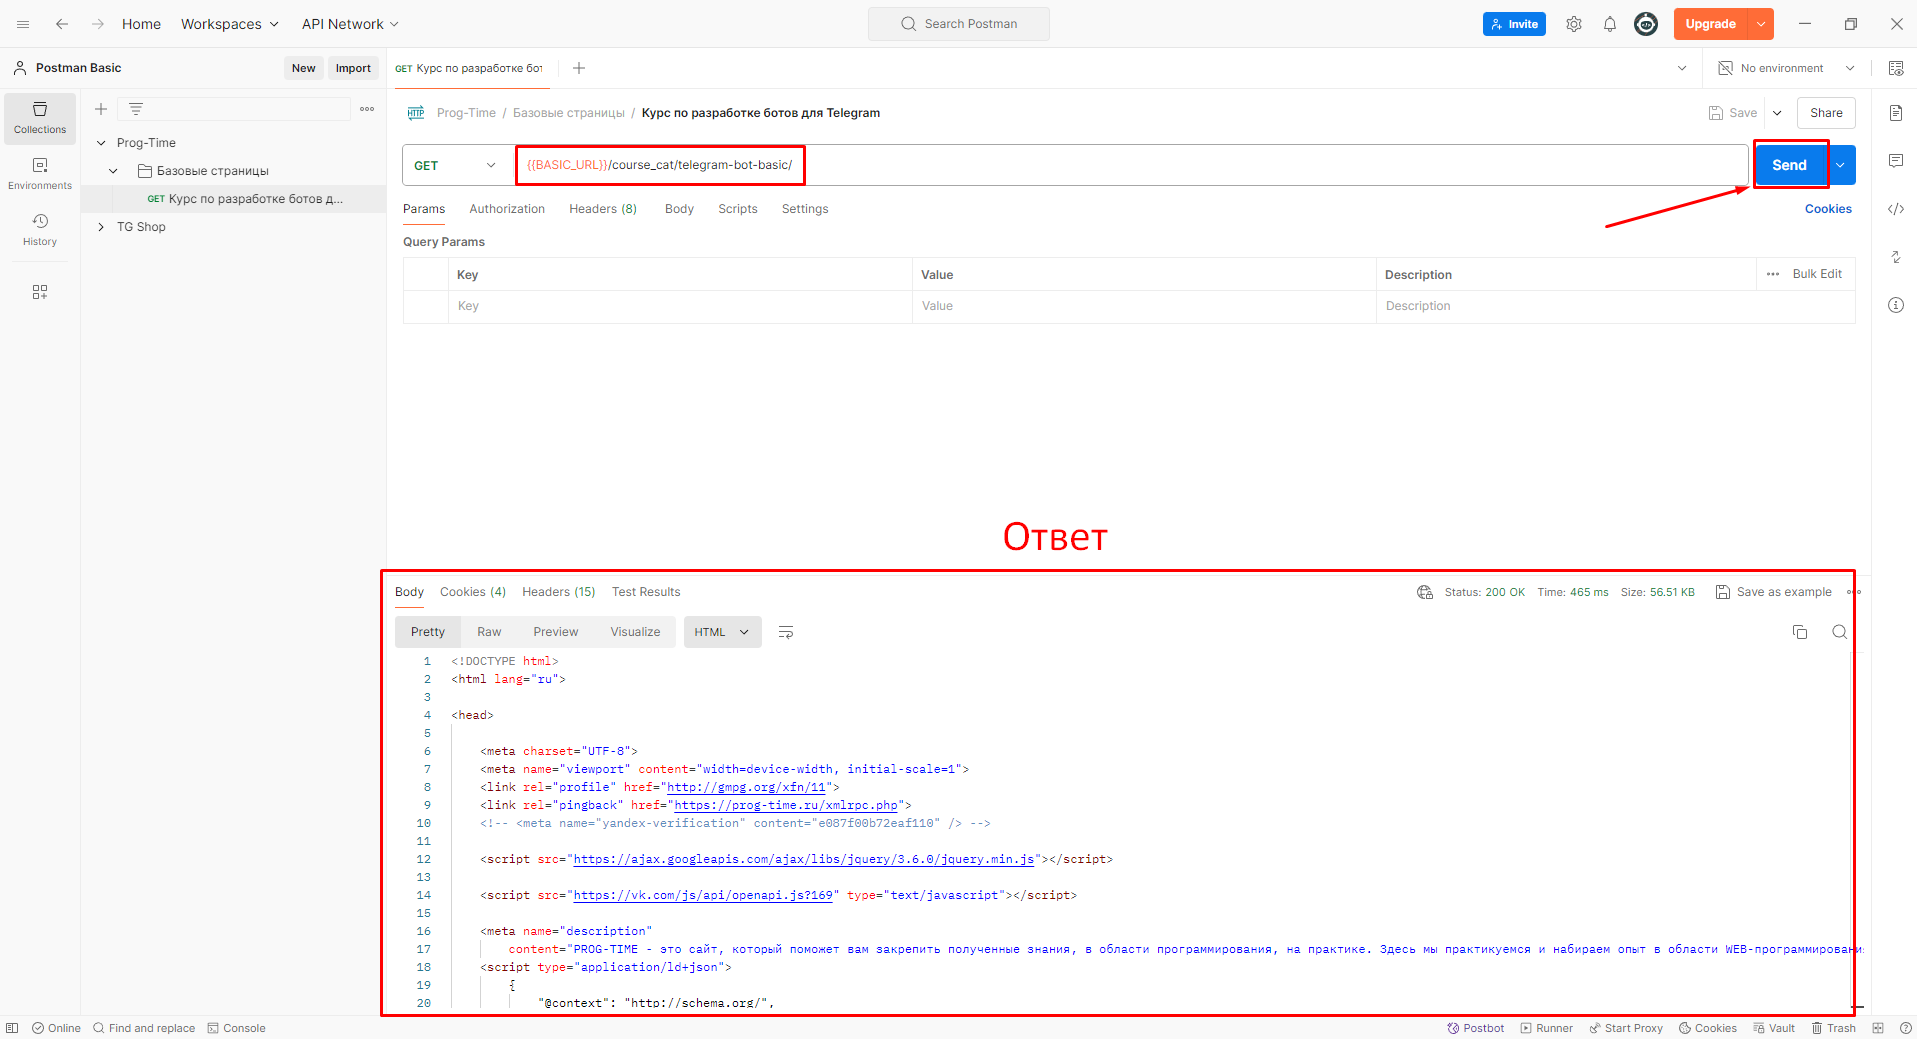
Task: Switch to the Settings tab
Action: (x=805, y=209)
